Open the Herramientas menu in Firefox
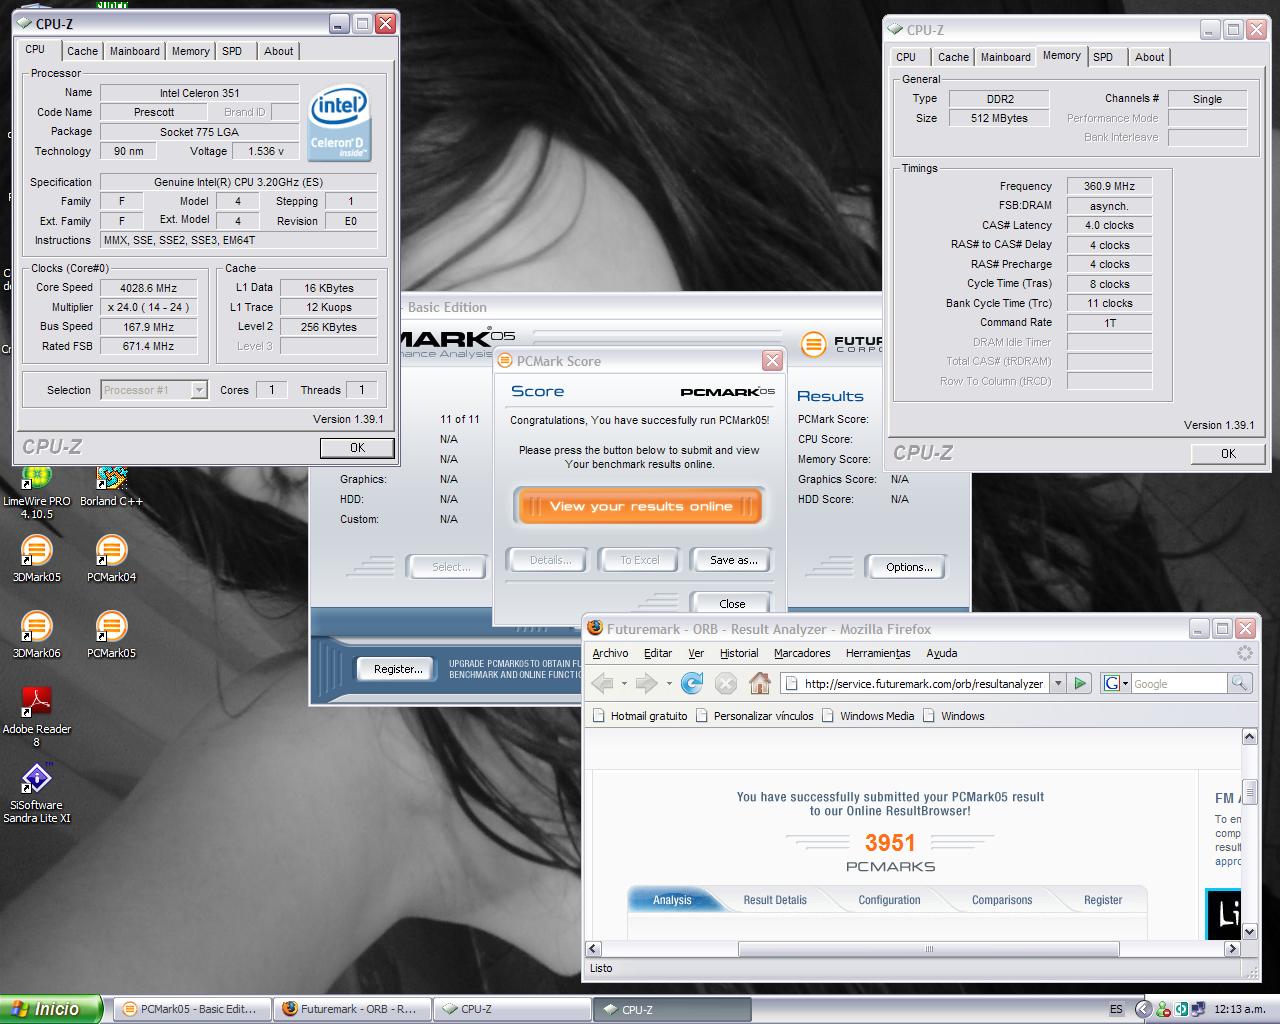 click(x=878, y=653)
